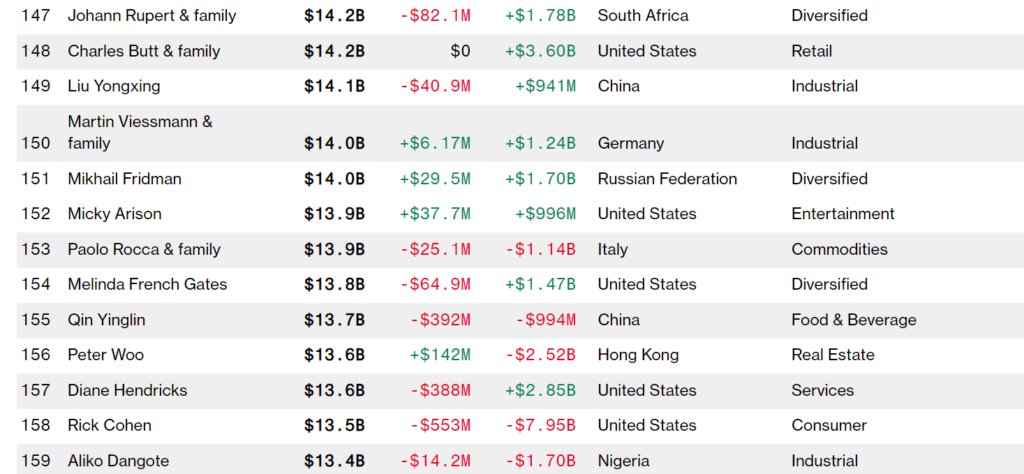Open Martin Viessmann & family entry

coord(140,132)
